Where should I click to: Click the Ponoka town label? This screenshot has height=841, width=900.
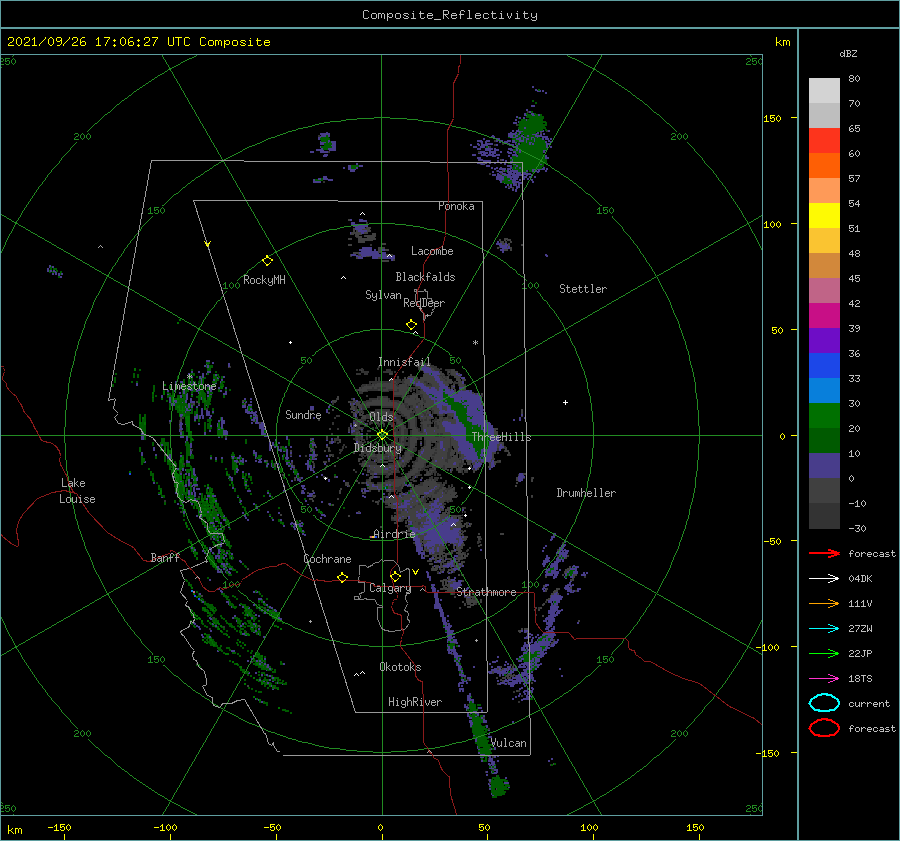click(456, 207)
